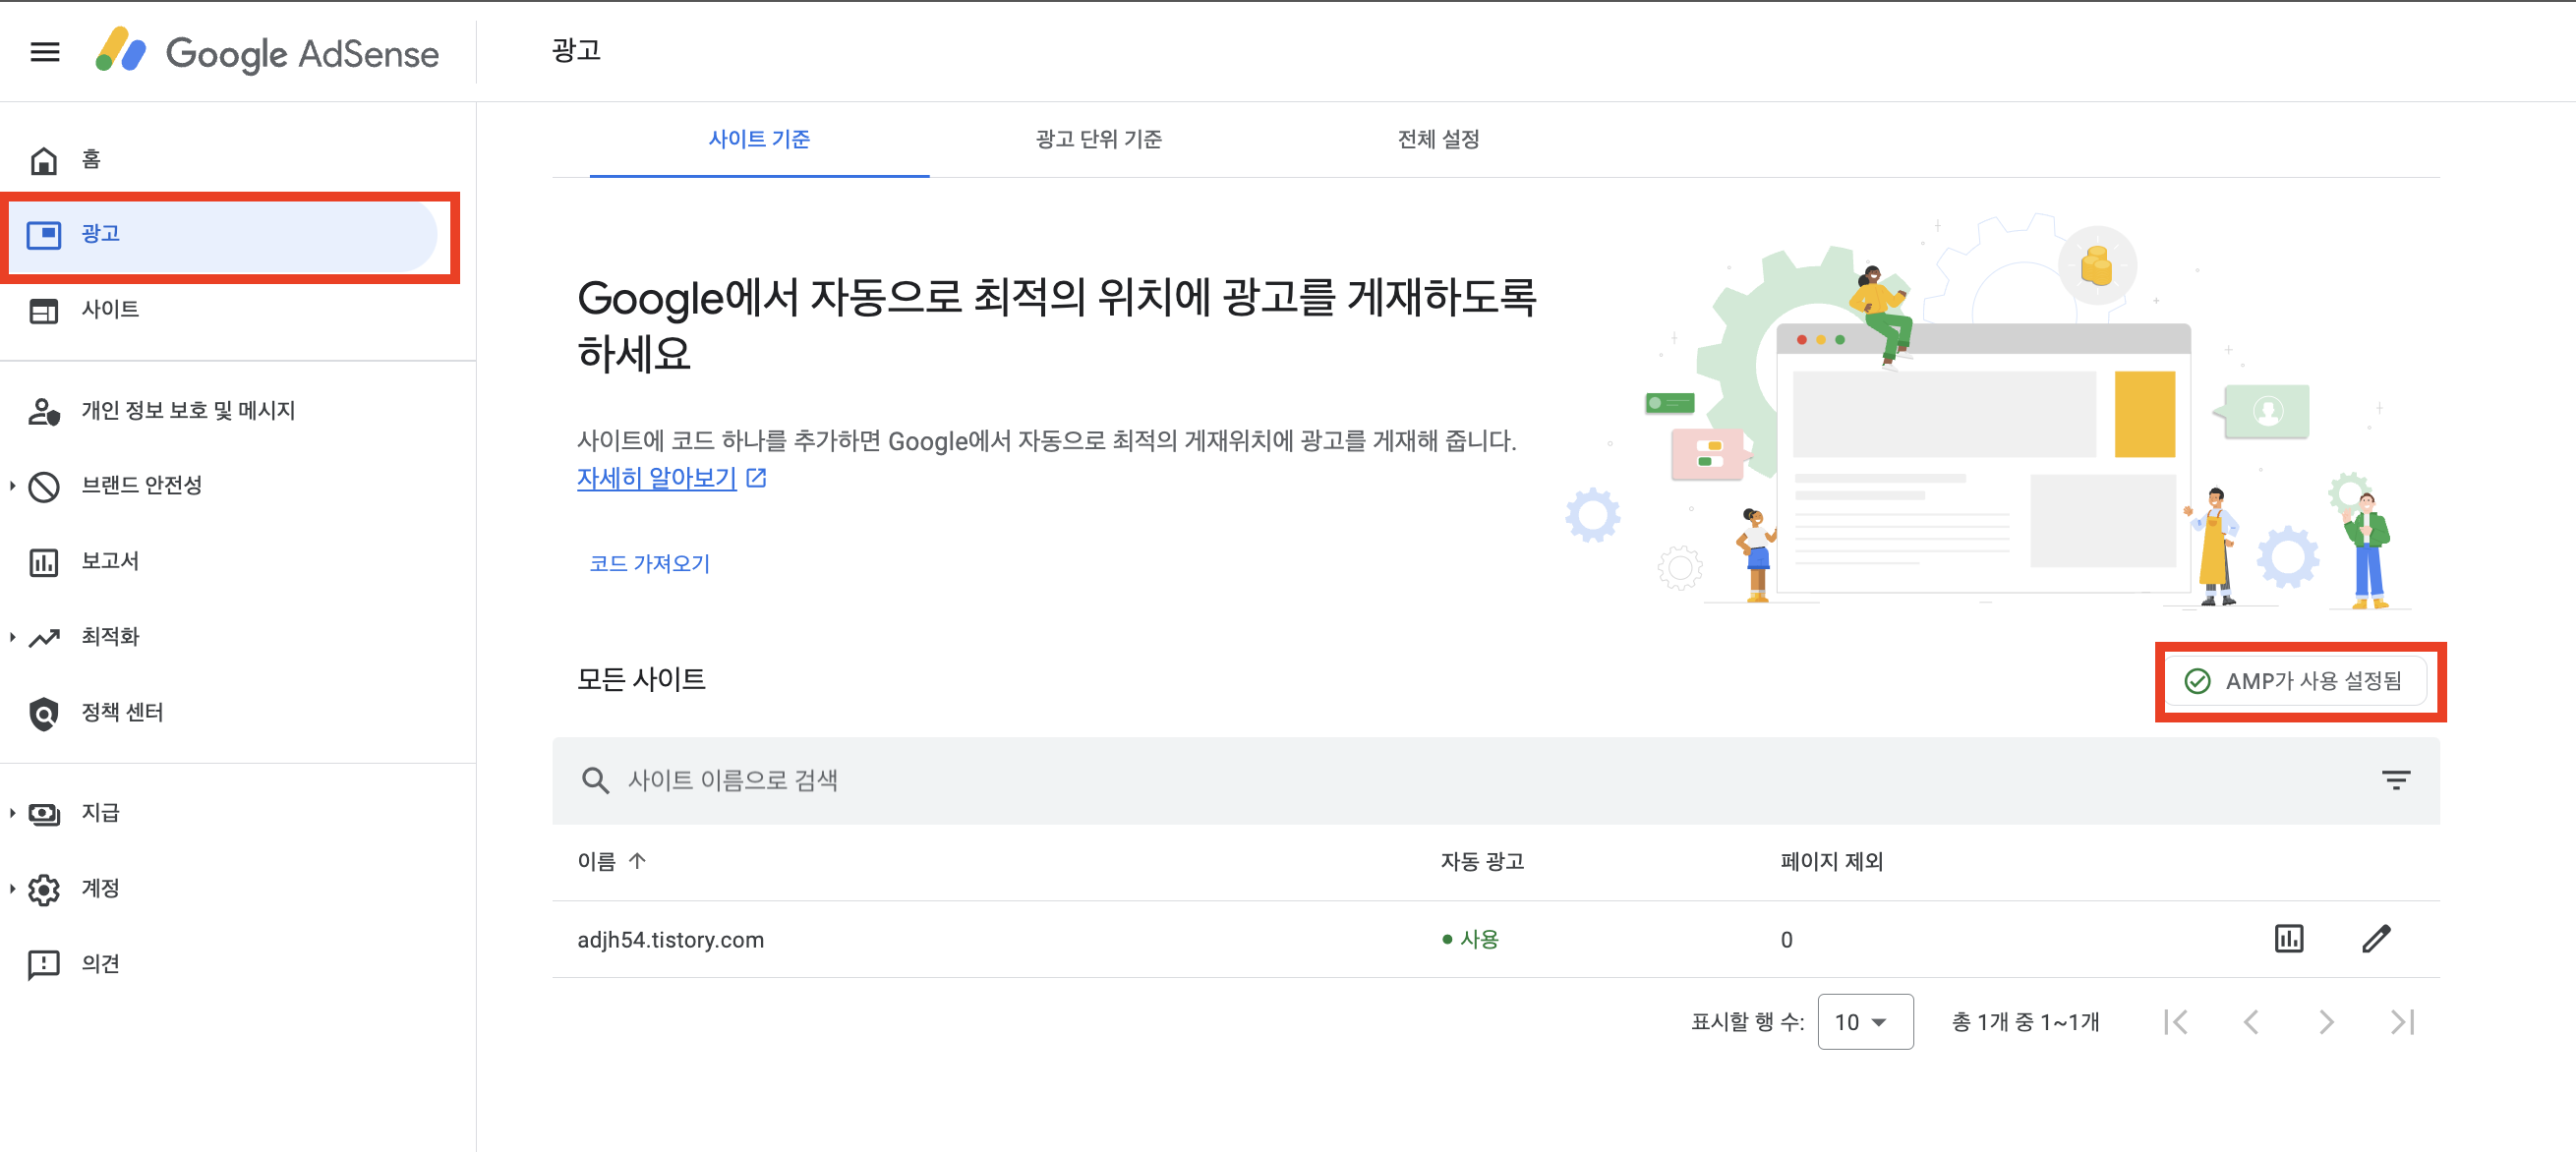This screenshot has height=1152, width=2576.
Task: View the report chart icon for adjh54.tistory.com
Action: coord(2288,939)
